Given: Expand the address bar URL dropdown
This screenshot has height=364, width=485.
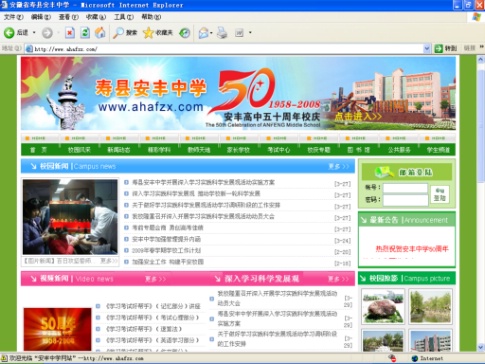Looking at the screenshot, I should (427, 49).
